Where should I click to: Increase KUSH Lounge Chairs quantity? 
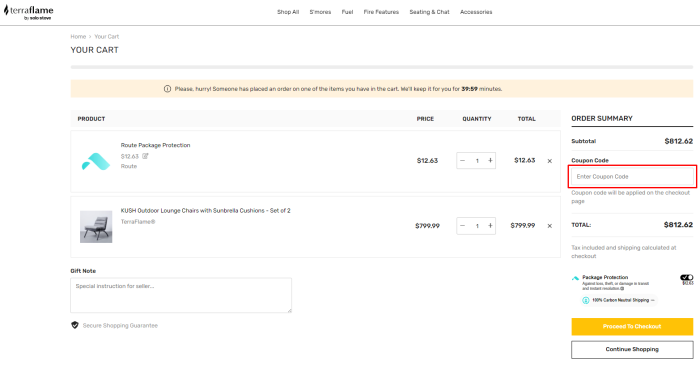tap(490, 226)
